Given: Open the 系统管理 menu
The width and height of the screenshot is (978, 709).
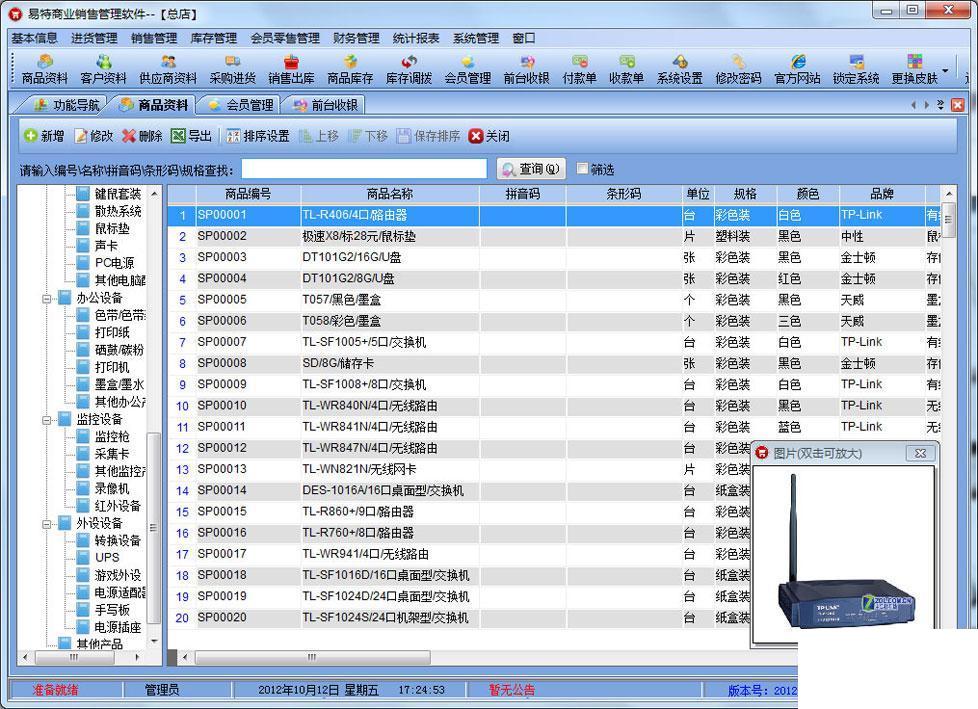Looking at the screenshot, I should [476, 38].
